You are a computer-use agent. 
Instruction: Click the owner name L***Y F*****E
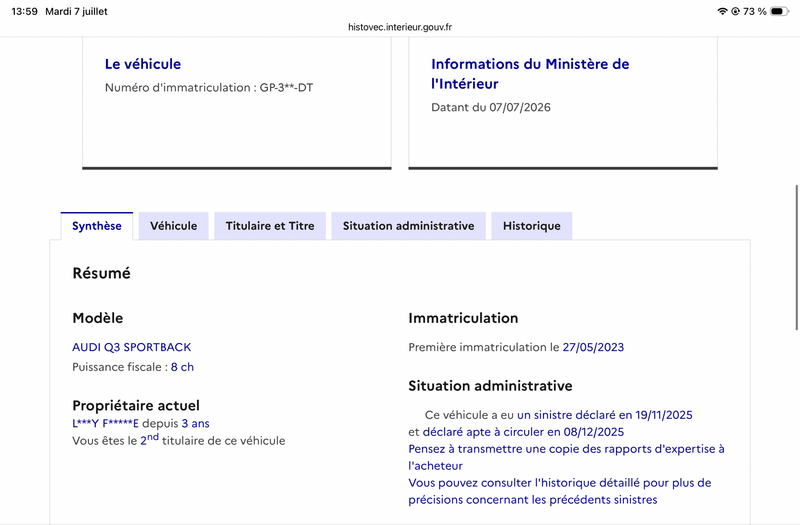tap(106, 423)
